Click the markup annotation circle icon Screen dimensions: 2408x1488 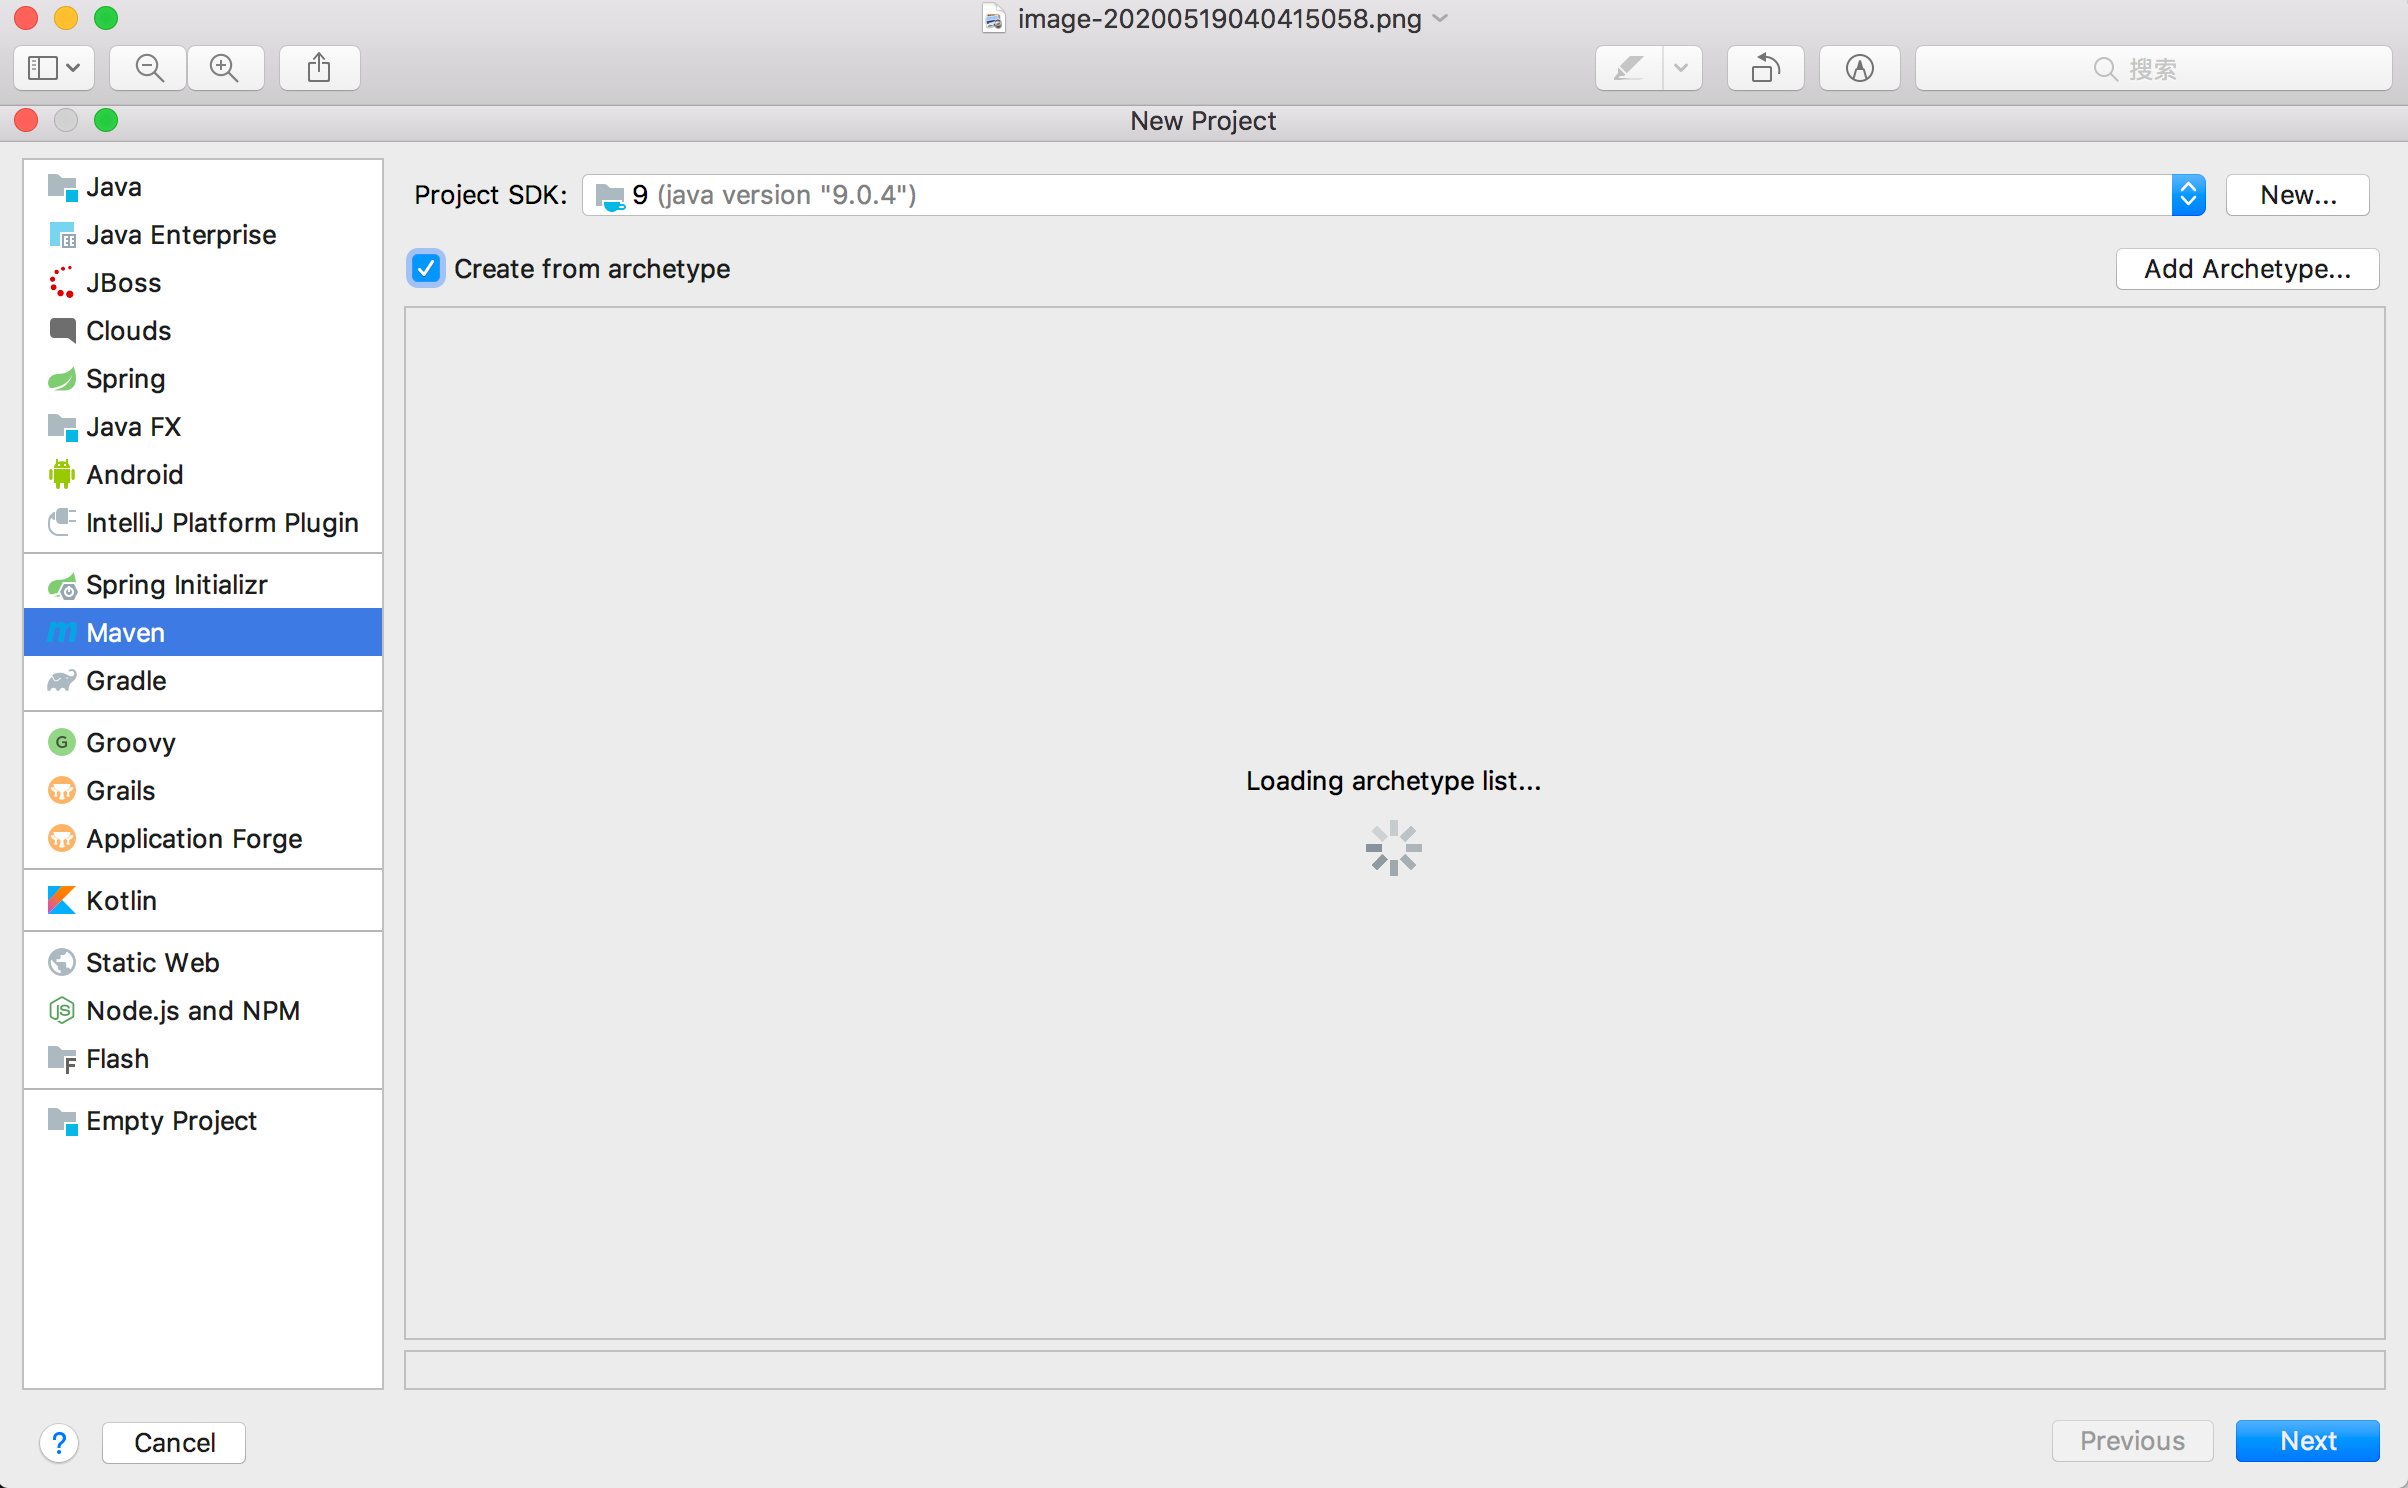[x=1859, y=68]
